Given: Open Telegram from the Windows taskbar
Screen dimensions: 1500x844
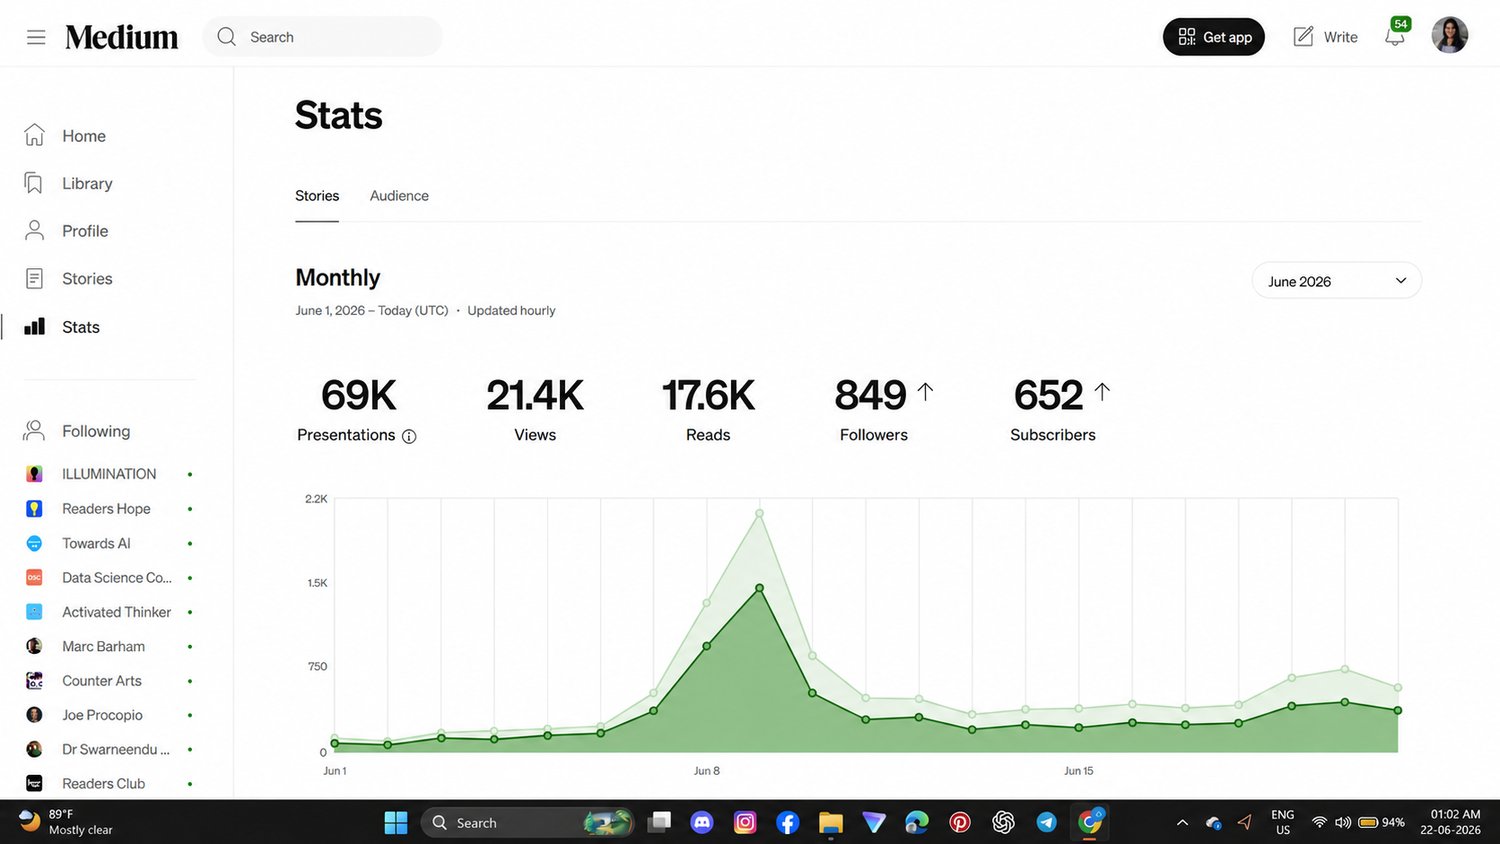Looking at the screenshot, I should tap(1046, 822).
